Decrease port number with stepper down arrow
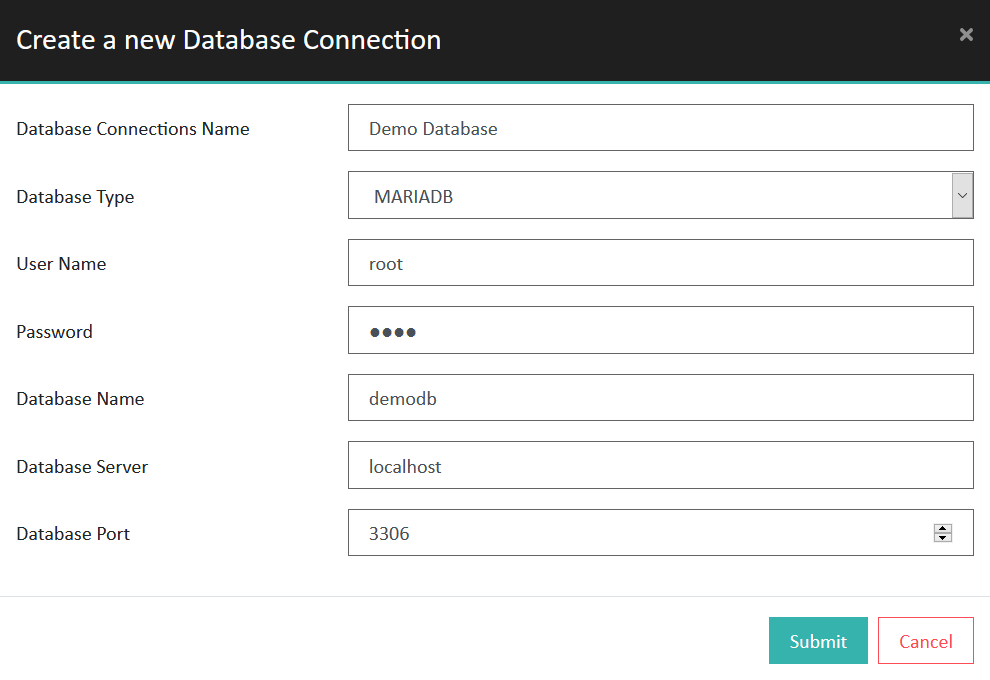 (x=943, y=537)
